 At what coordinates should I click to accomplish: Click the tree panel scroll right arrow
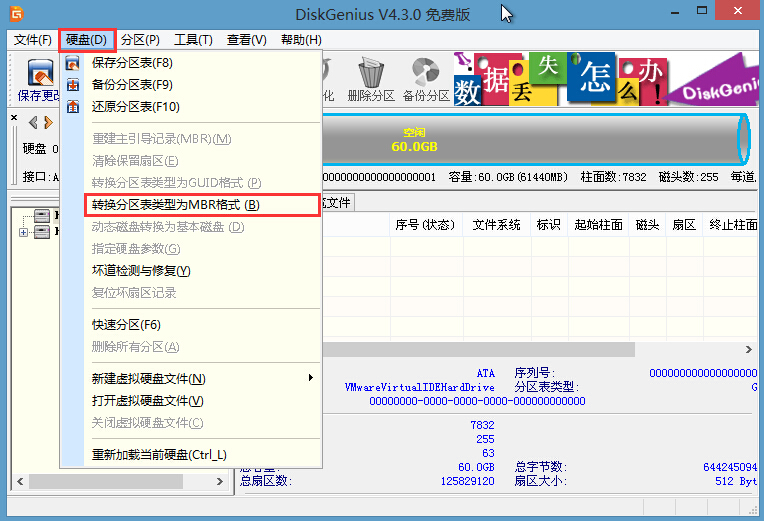click(x=220, y=482)
